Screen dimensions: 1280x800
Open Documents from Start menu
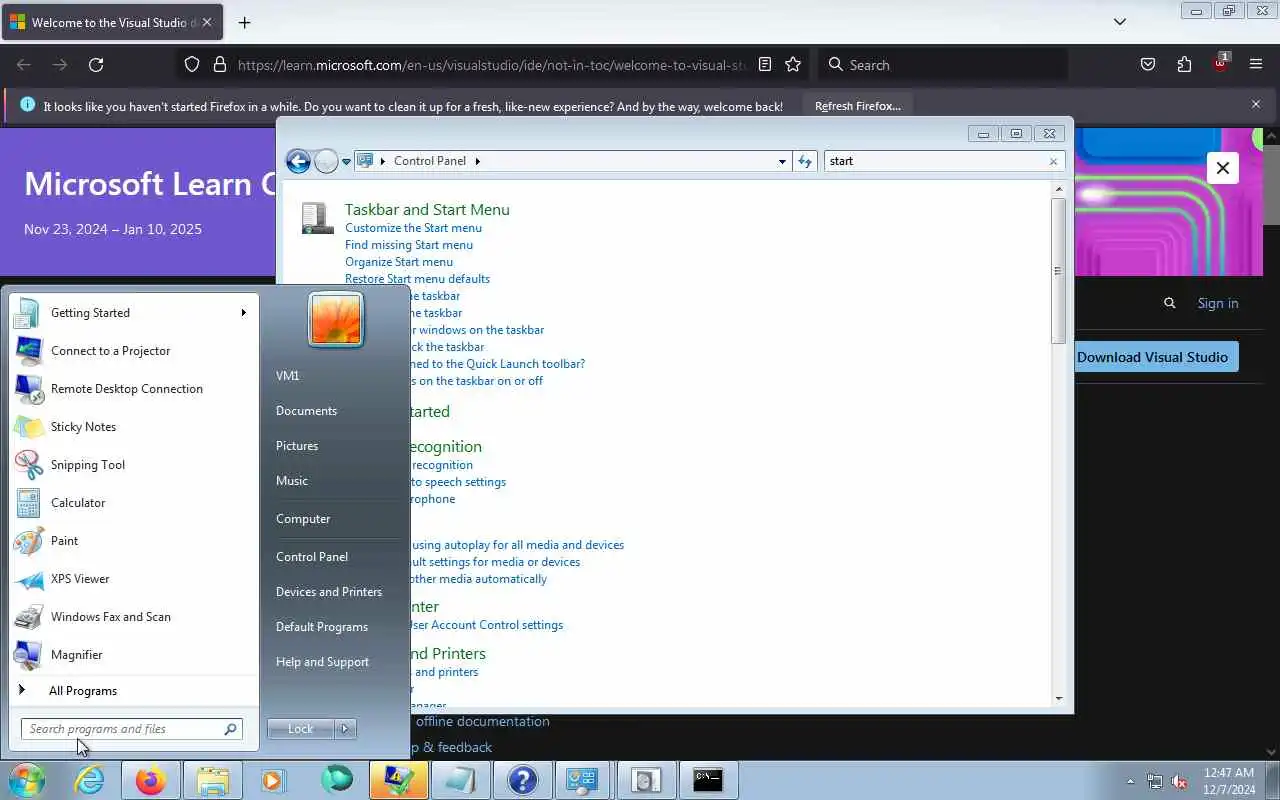point(306,411)
